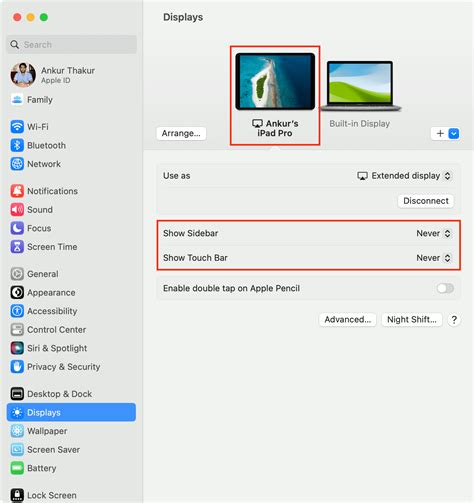
Task: Click the General gear icon
Action: point(17,274)
